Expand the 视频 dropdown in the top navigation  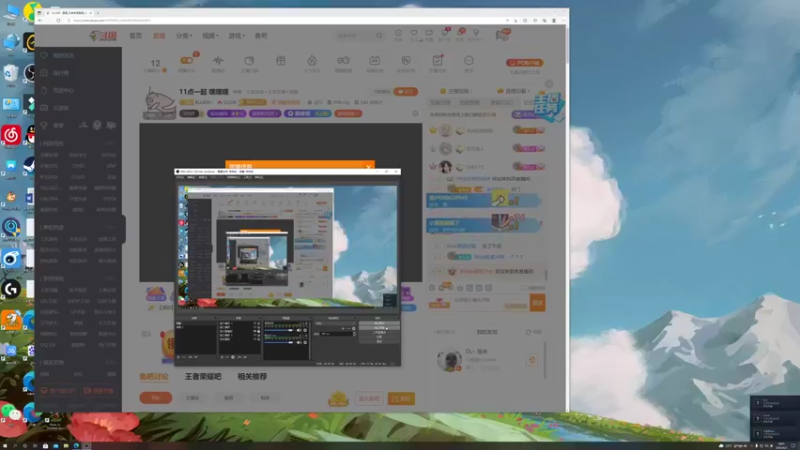pos(210,36)
